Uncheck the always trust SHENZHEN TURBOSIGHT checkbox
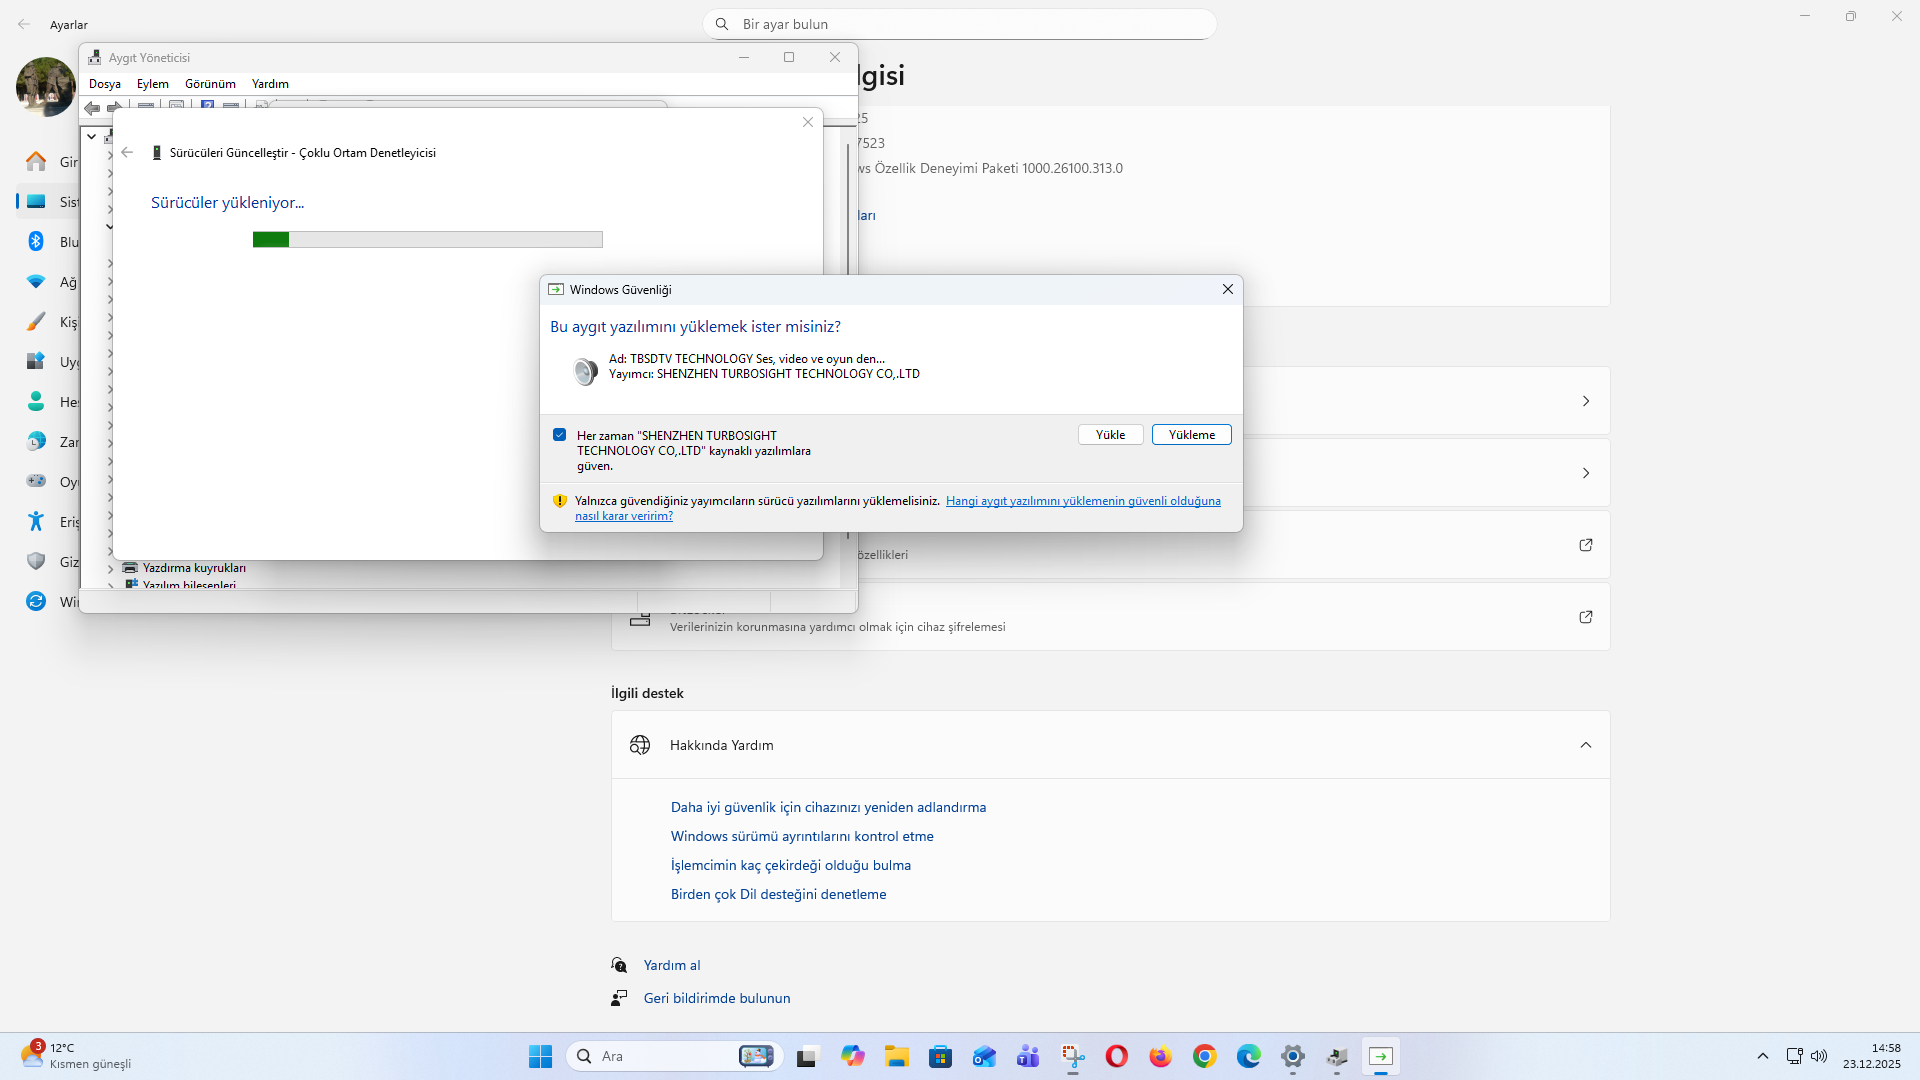This screenshot has height=1080, width=1920. tap(560, 435)
